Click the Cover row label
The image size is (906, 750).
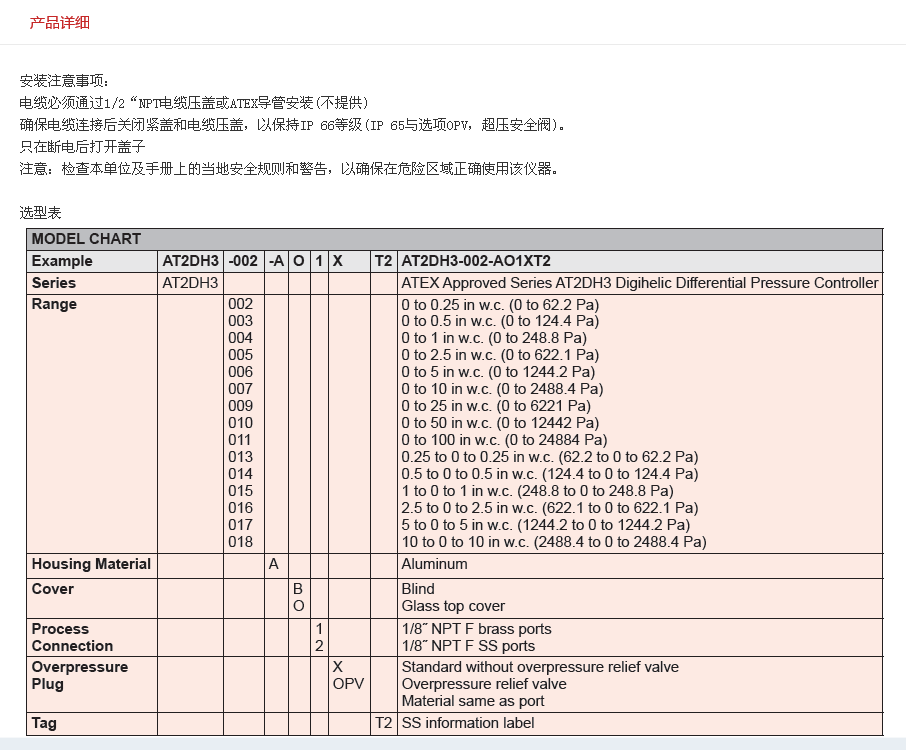tap(53, 589)
